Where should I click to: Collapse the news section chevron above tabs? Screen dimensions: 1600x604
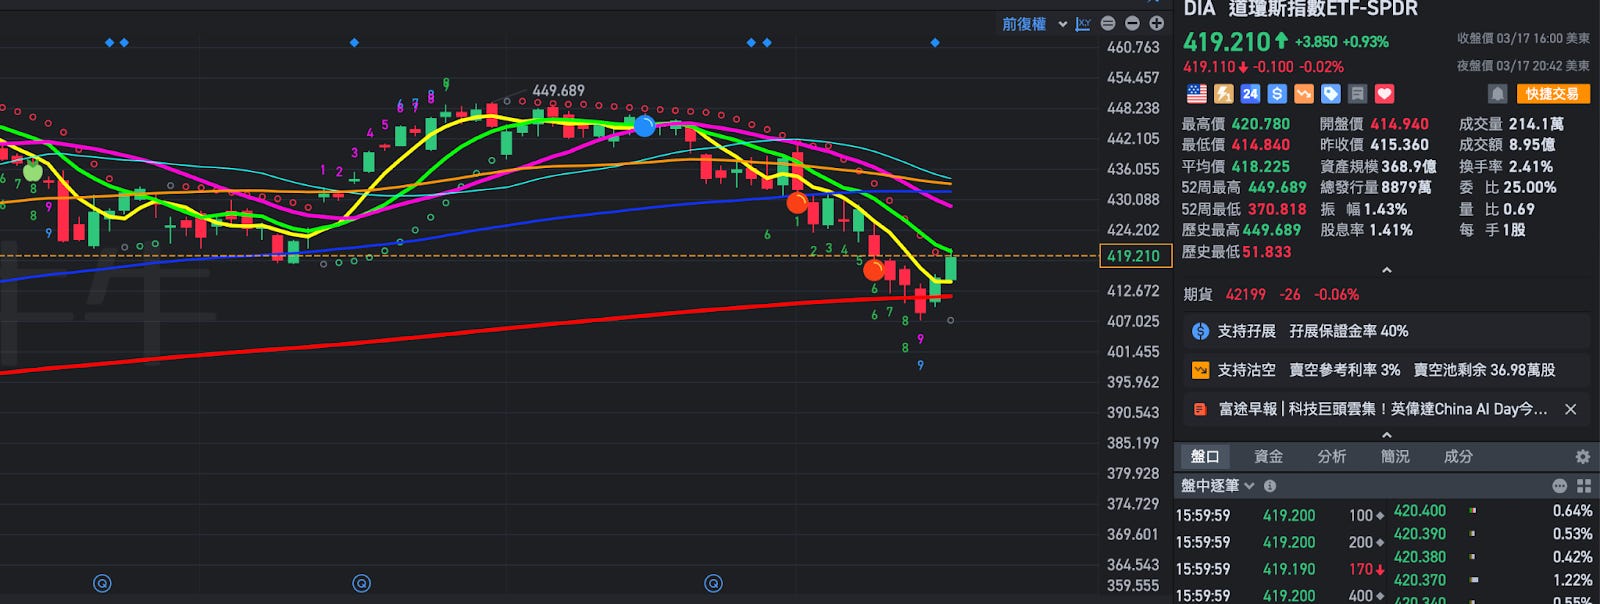(x=1386, y=435)
